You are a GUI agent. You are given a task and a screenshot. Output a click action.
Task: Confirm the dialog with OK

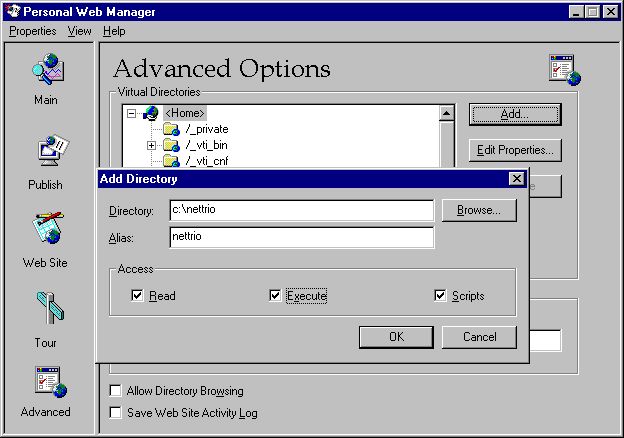[396, 337]
